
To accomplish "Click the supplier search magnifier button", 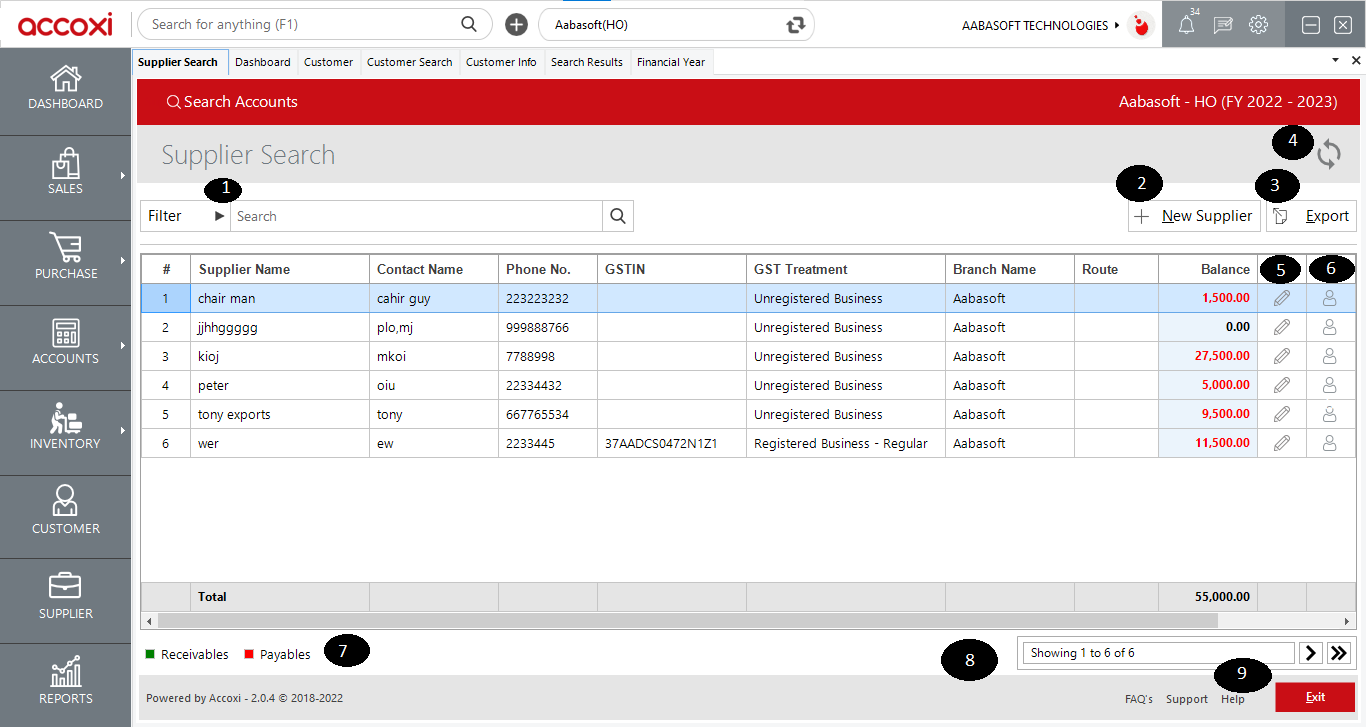I will click(x=618, y=216).
